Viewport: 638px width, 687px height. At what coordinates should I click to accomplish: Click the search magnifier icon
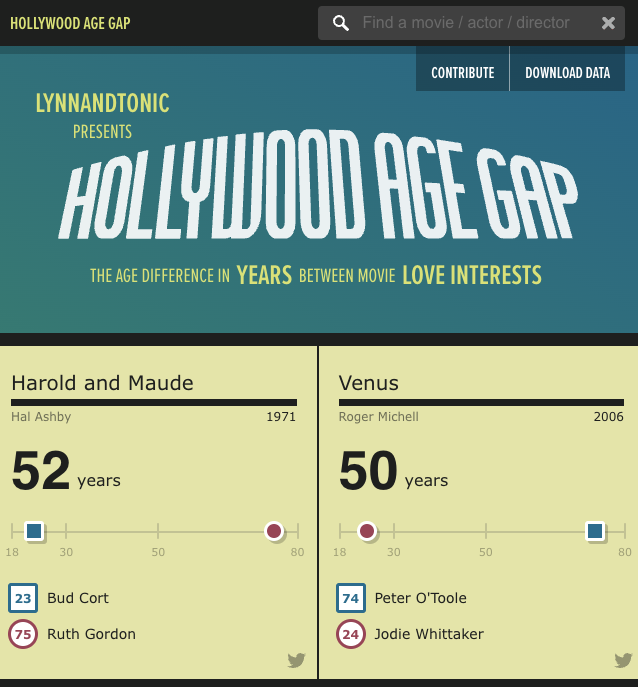(342, 23)
